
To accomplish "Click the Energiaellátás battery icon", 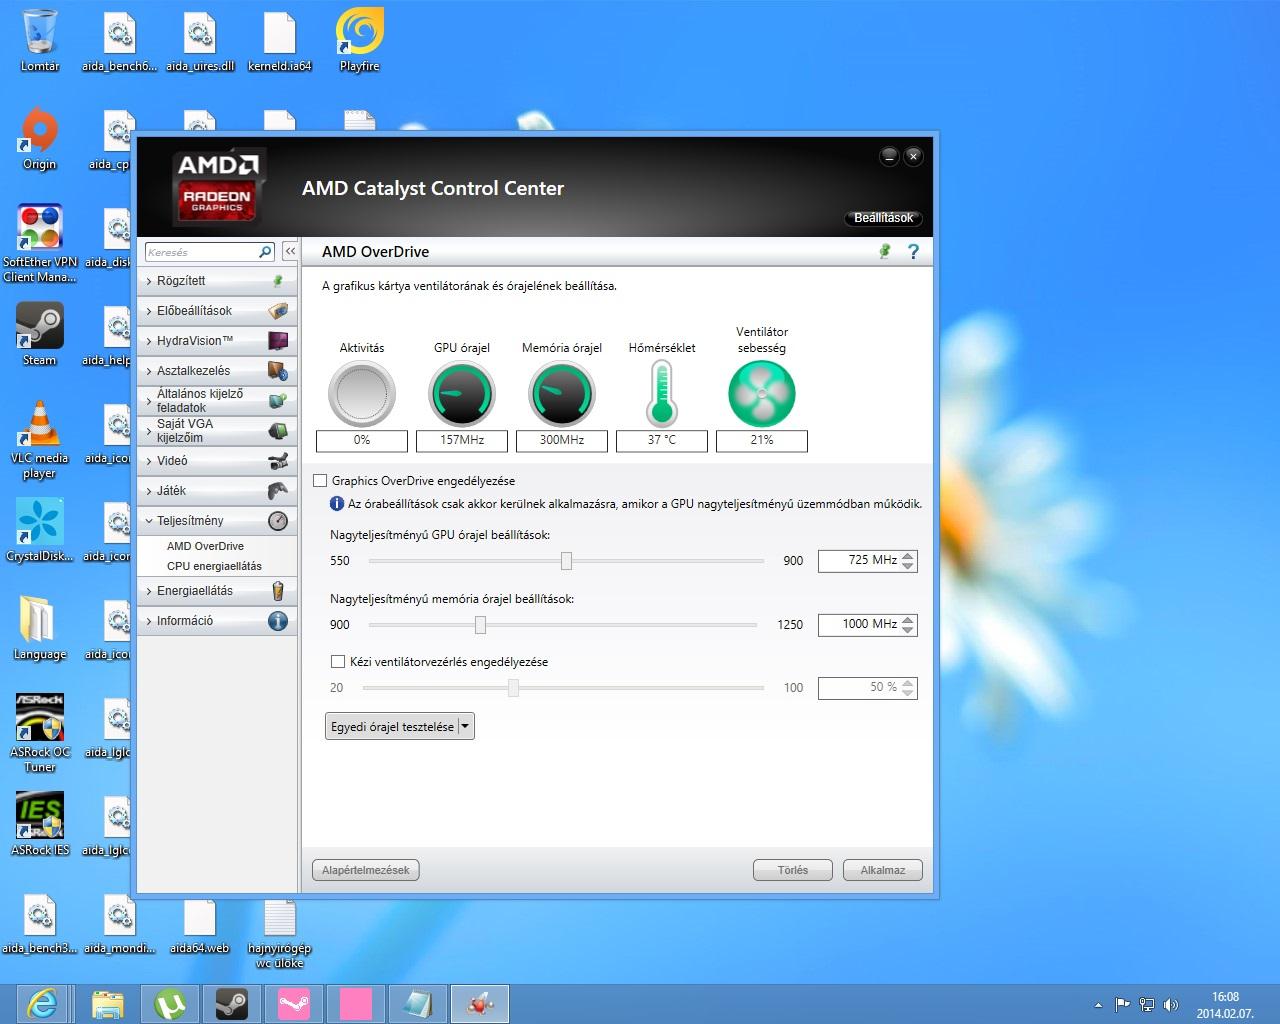I will 278,591.
